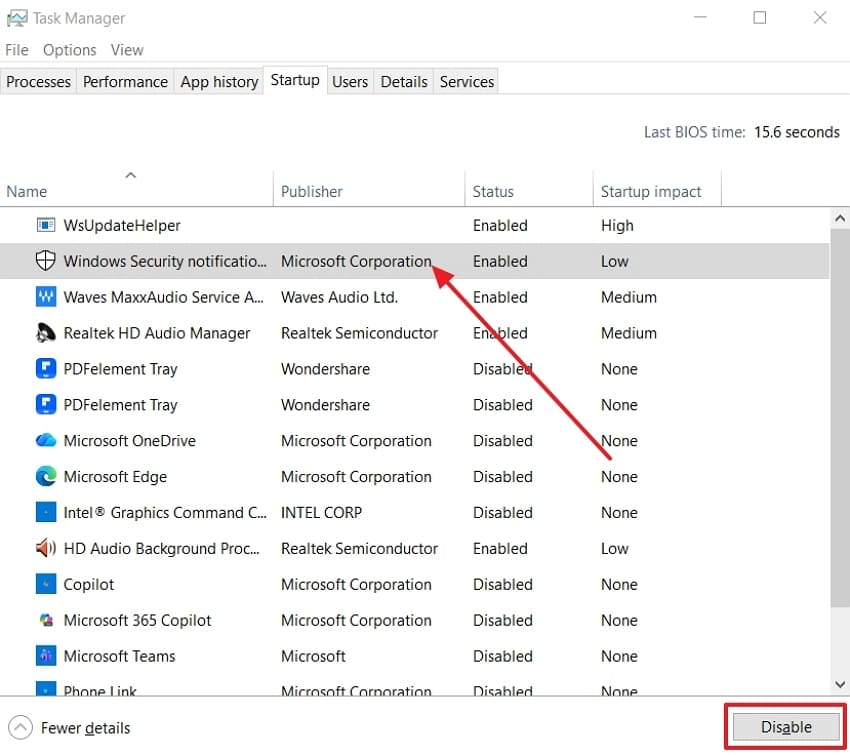The height and width of the screenshot is (755, 850).
Task: Open the Processes tab
Action: pyautogui.click(x=38, y=81)
